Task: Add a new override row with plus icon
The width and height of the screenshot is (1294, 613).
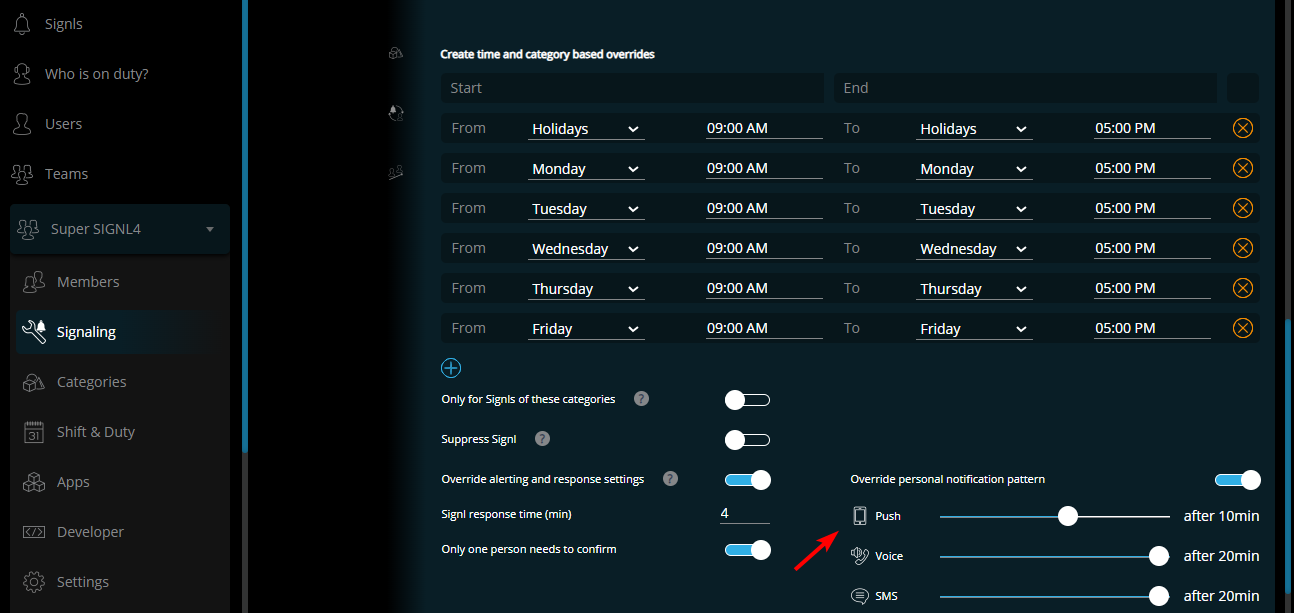Action: 451,368
